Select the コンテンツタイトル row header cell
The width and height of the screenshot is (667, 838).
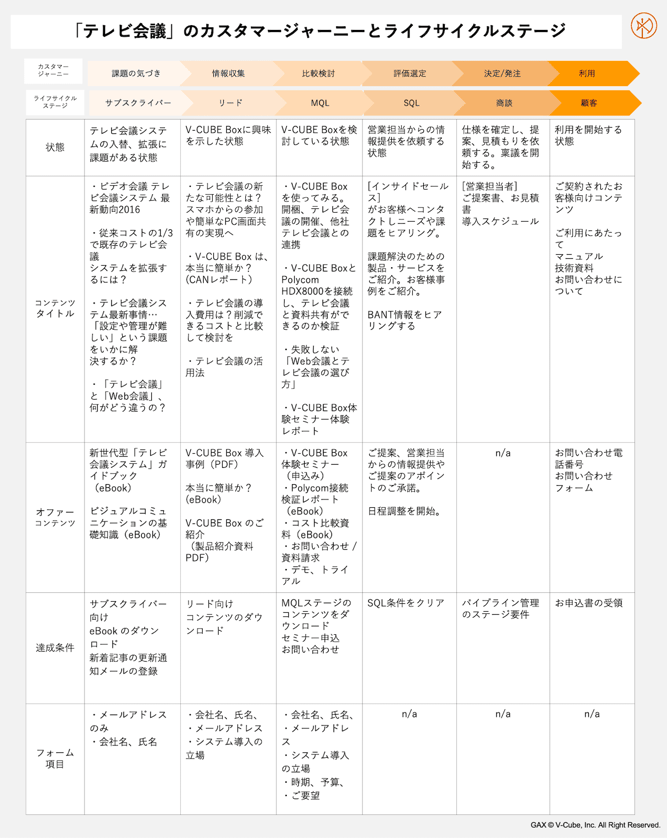pyautogui.click(x=55, y=309)
